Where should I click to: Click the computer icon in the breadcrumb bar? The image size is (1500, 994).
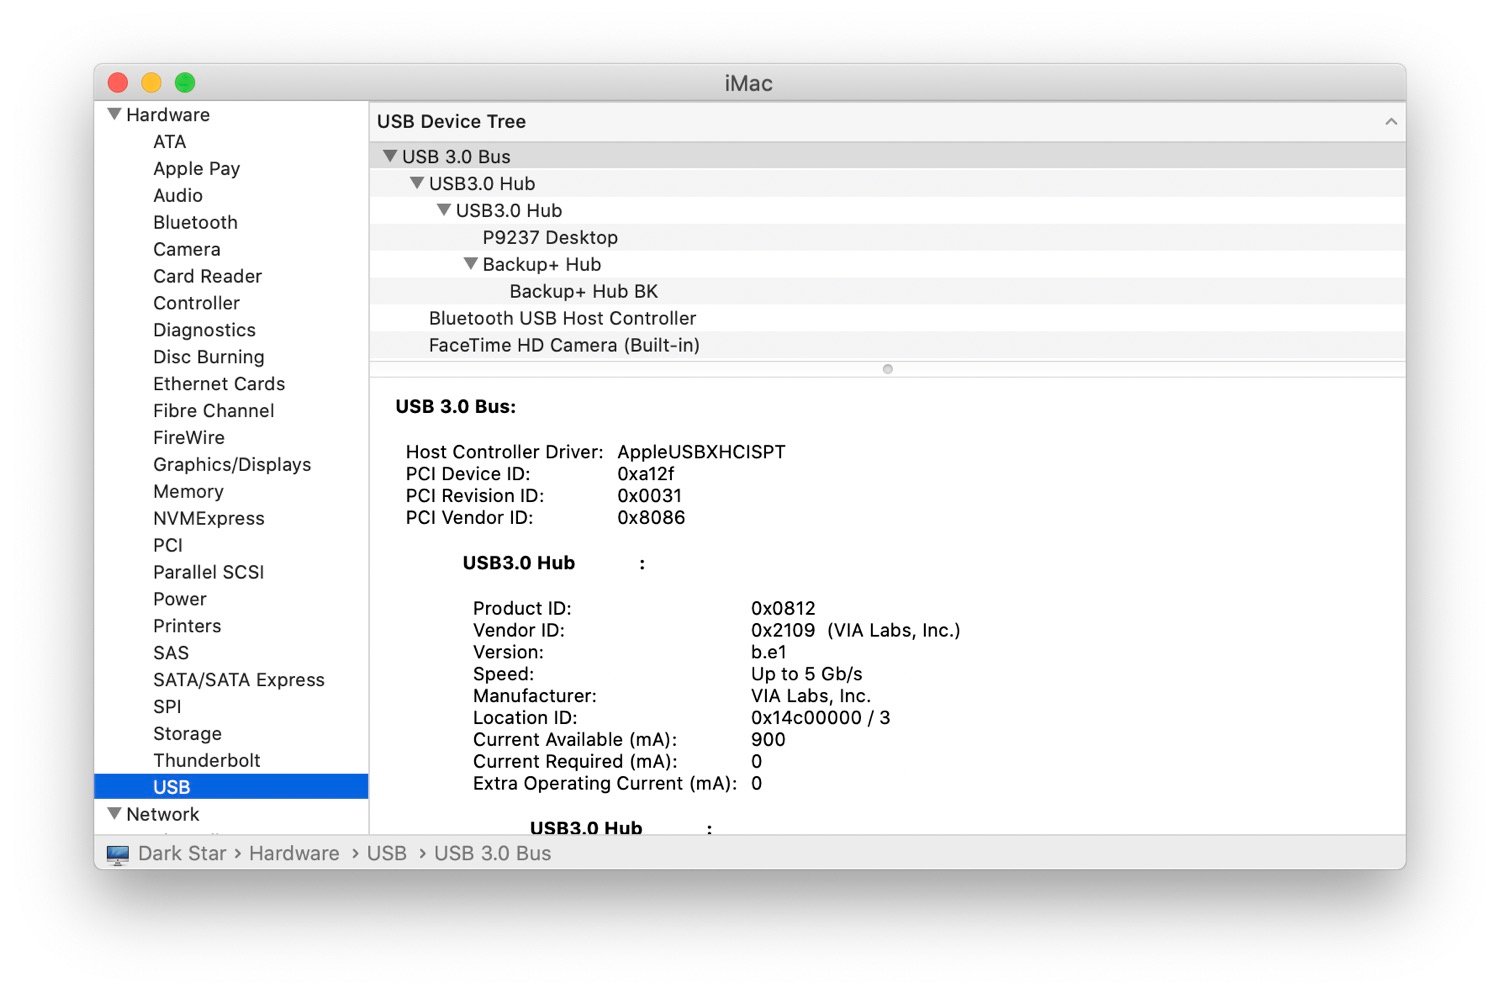coord(118,853)
